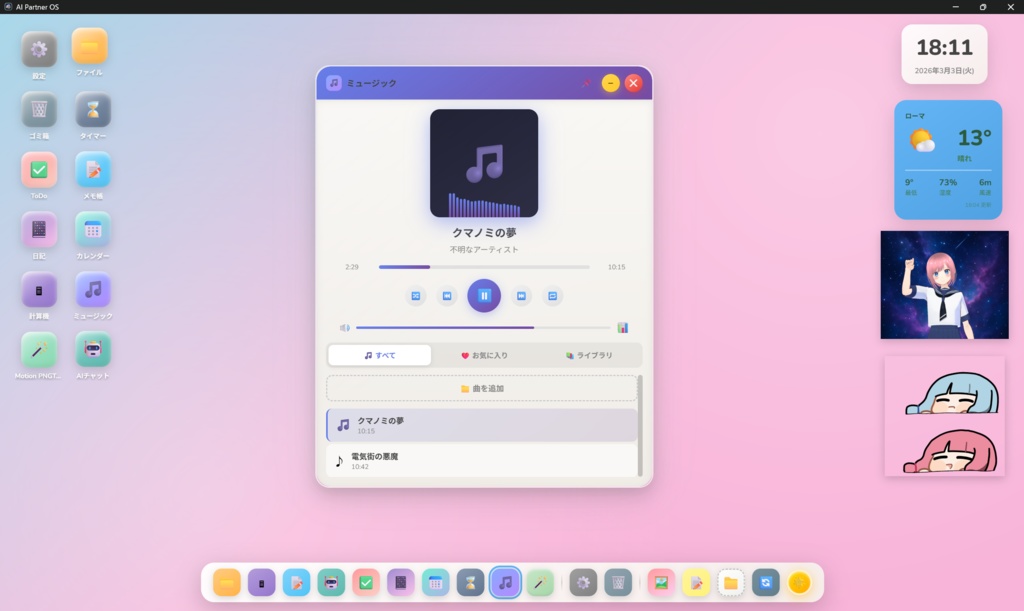The width and height of the screenshot is (1024, 611).
Task: Skip to the next track
Action: (x=521, y=296)
